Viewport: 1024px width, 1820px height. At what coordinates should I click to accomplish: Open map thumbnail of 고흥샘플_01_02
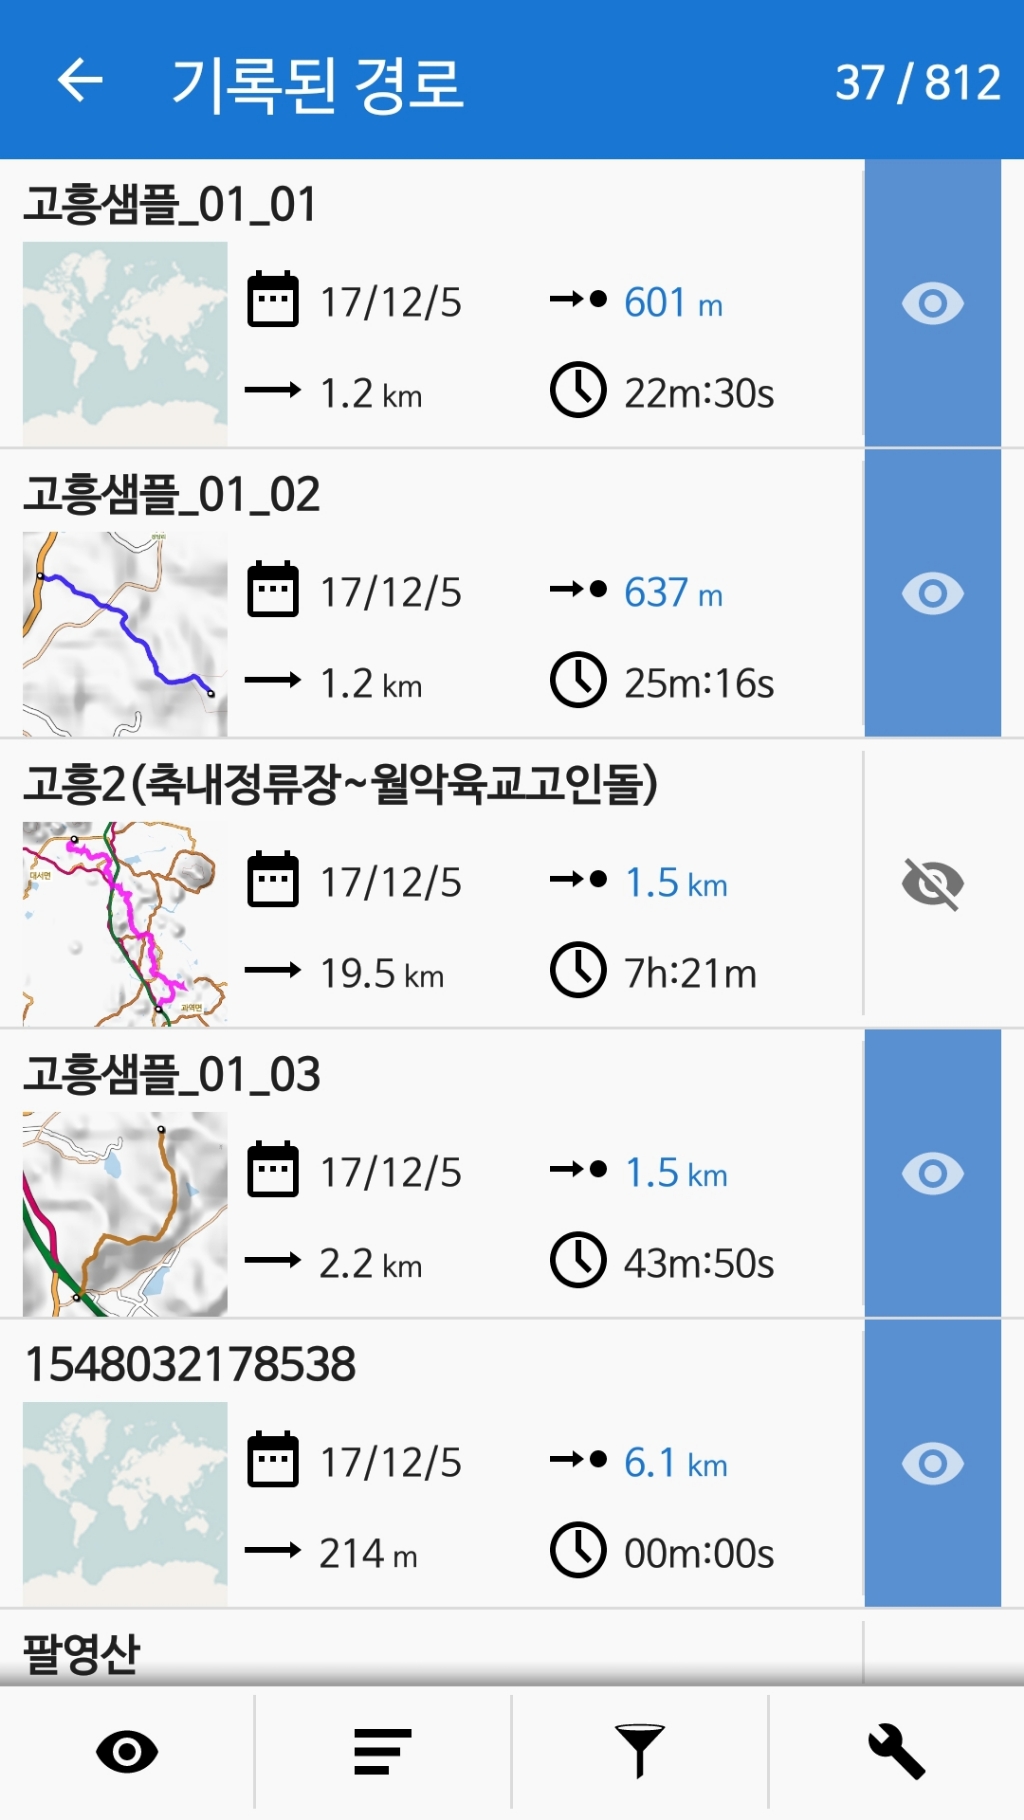(x=125, y=634)
